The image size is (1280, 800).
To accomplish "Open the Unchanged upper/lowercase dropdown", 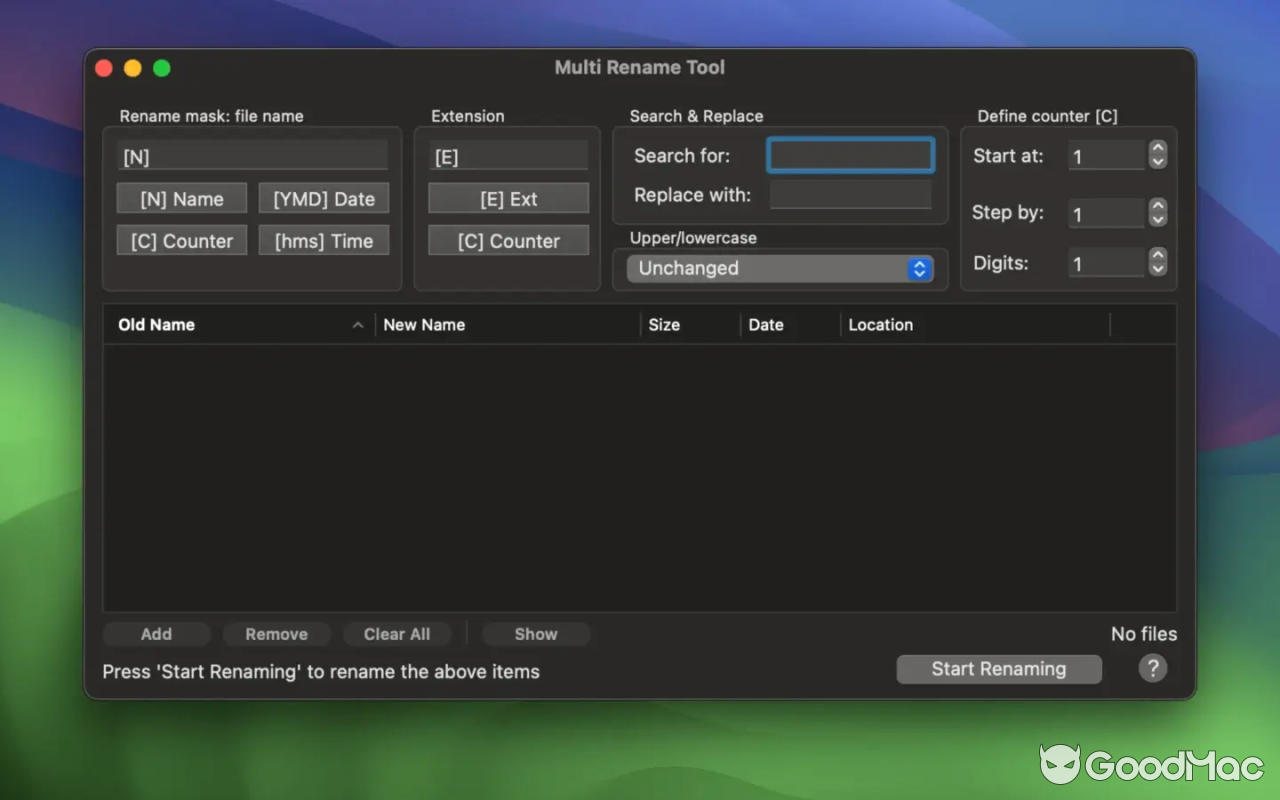I will pyautogui.click(x=780, y=268).
